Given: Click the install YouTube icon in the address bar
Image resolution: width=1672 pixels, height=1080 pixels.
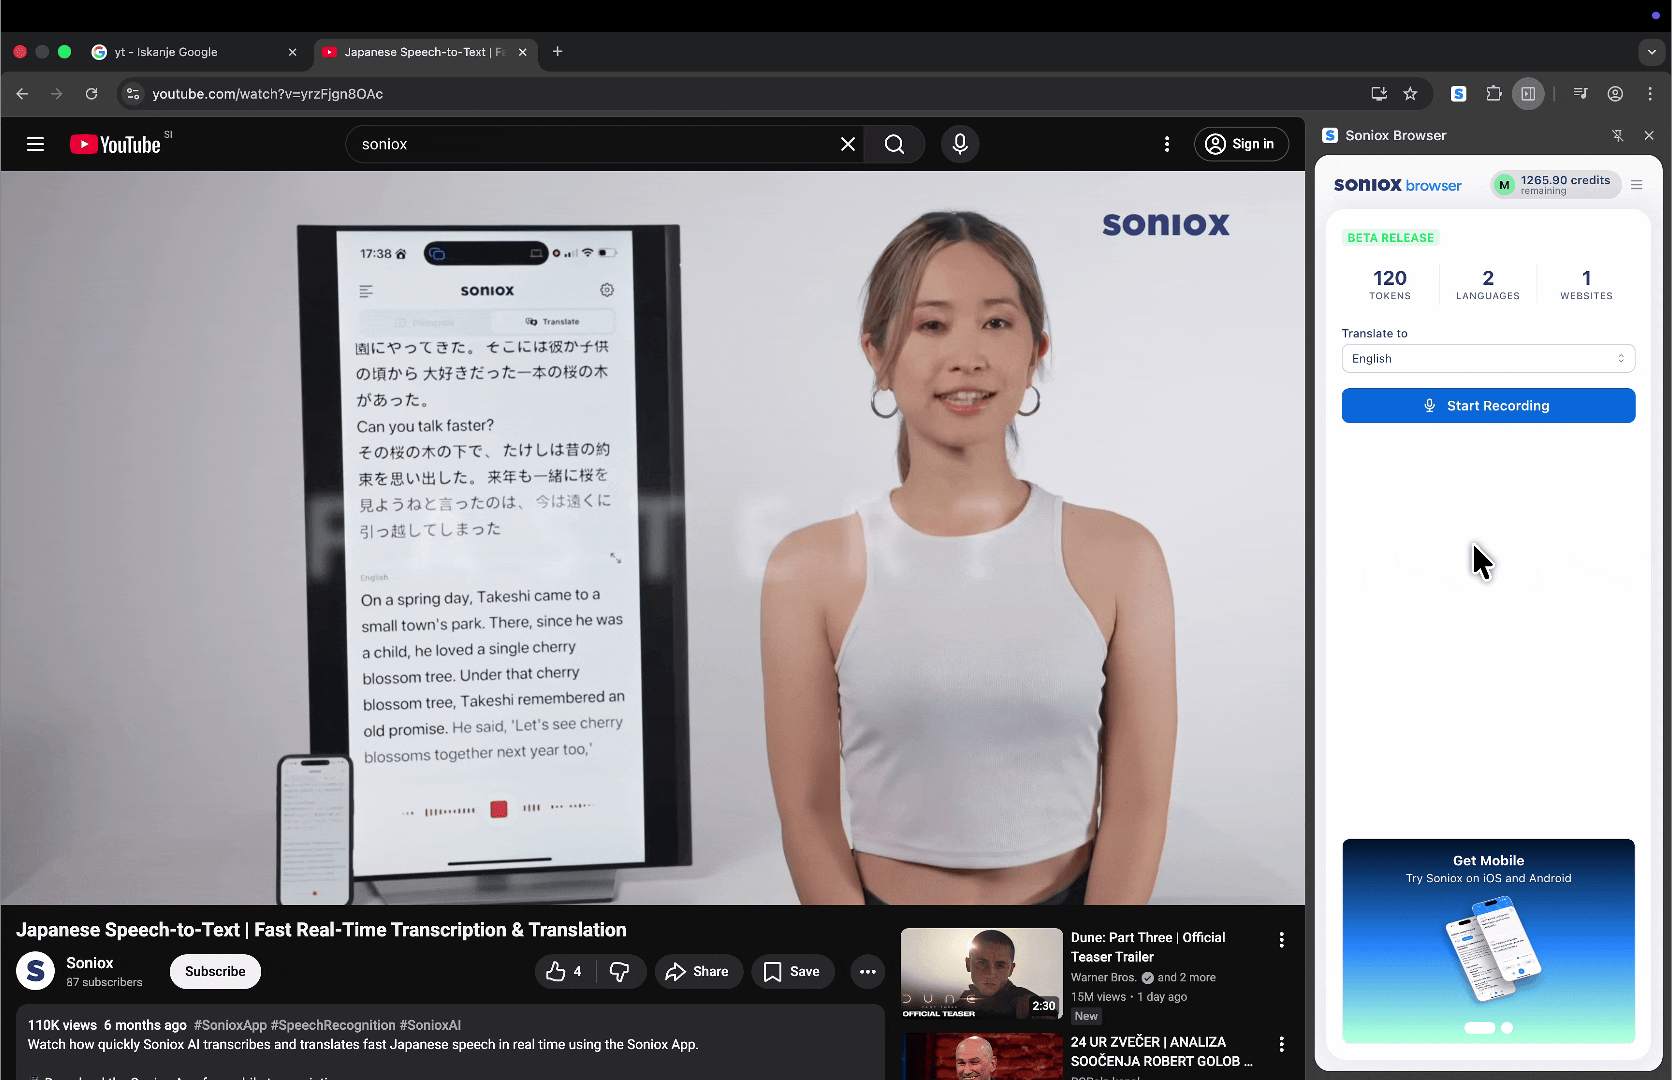Looking at the screenshot, I should click(1378, 93).
